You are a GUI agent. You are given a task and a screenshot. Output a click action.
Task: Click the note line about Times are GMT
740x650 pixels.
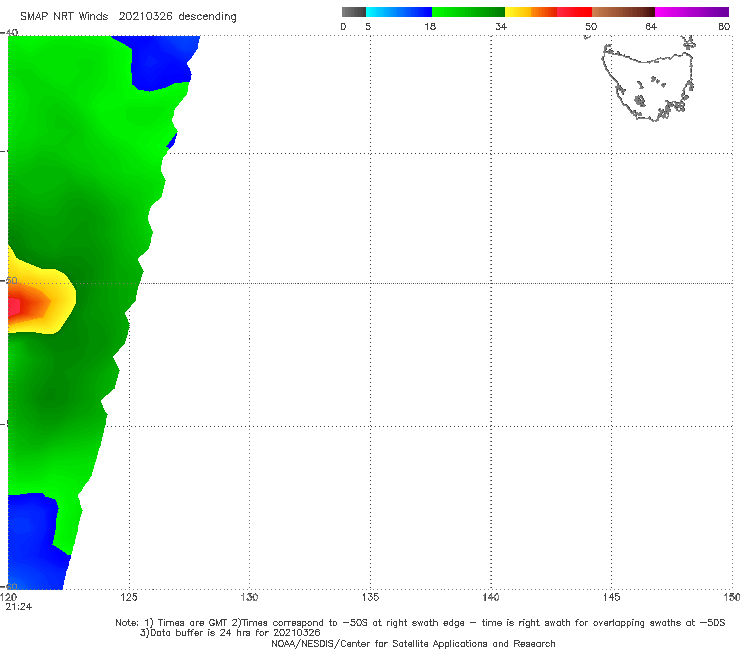pos(420,623)
